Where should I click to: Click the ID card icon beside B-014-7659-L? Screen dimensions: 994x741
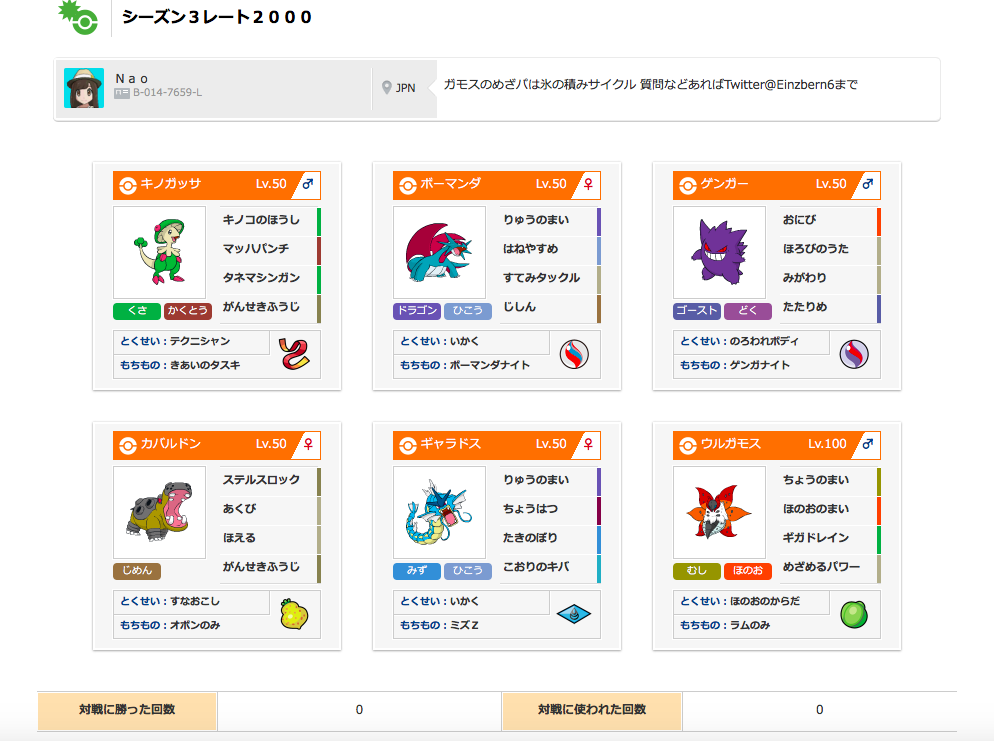(x=122, y=93)
